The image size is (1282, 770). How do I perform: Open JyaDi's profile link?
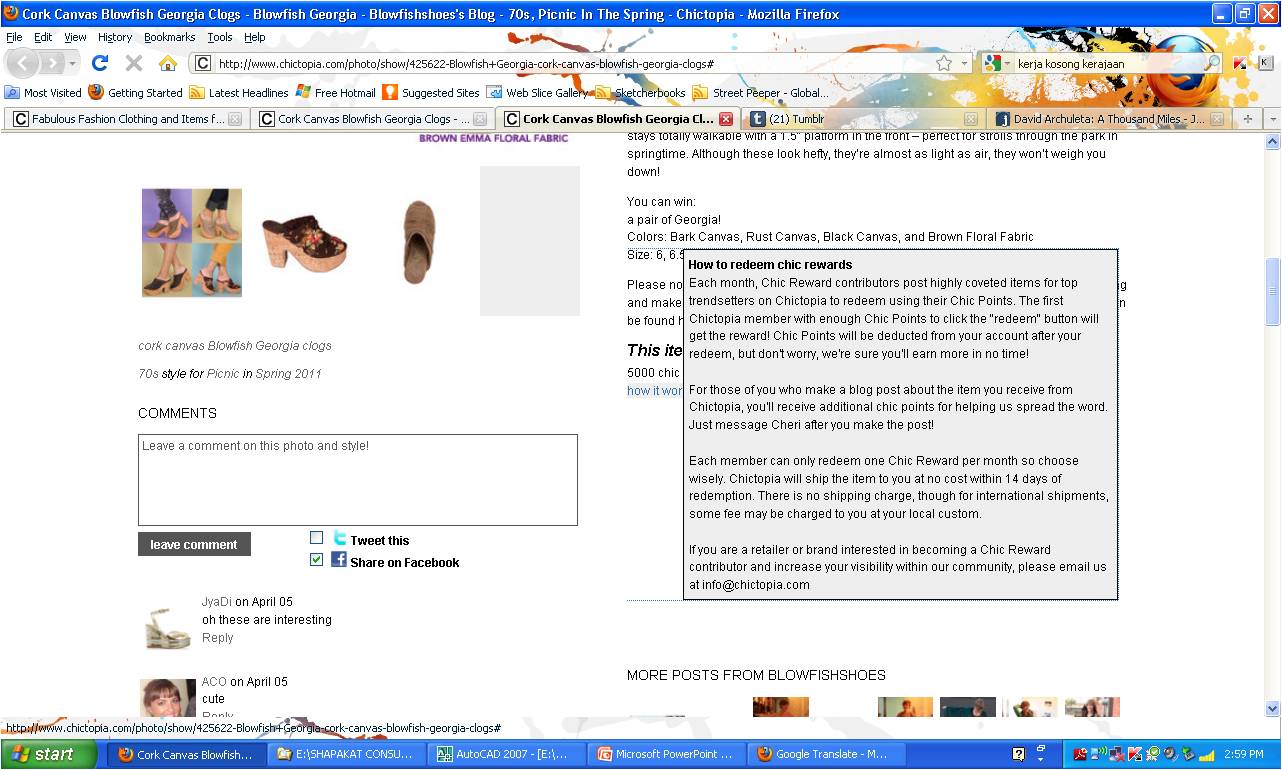(216, 602)
